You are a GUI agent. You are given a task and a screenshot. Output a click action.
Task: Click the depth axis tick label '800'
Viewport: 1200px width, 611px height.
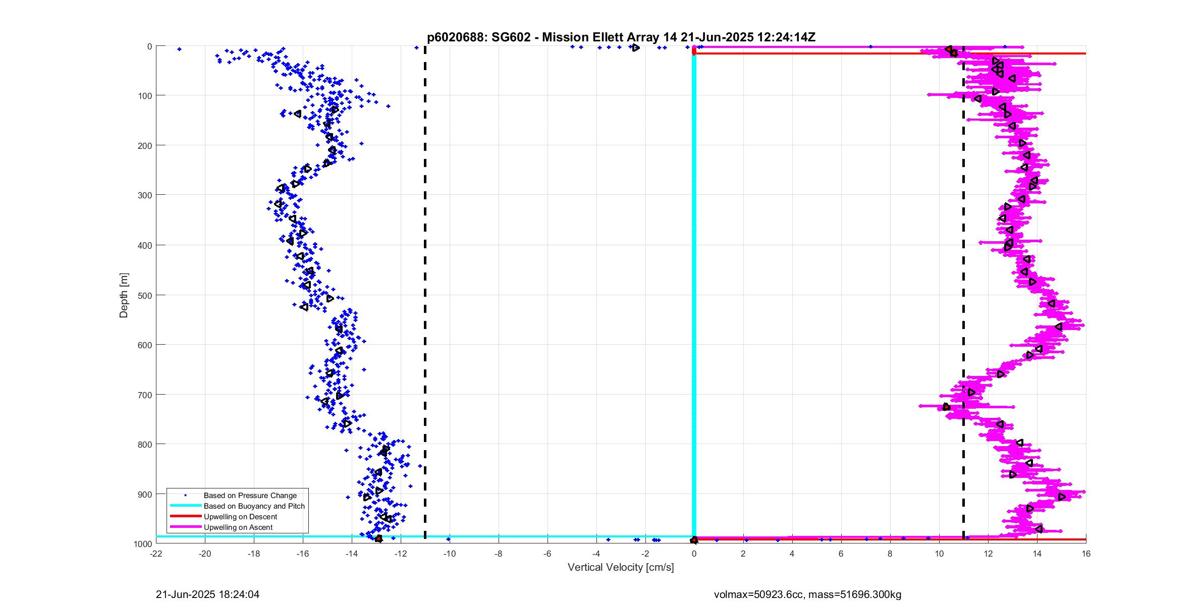tap(144, 444)
